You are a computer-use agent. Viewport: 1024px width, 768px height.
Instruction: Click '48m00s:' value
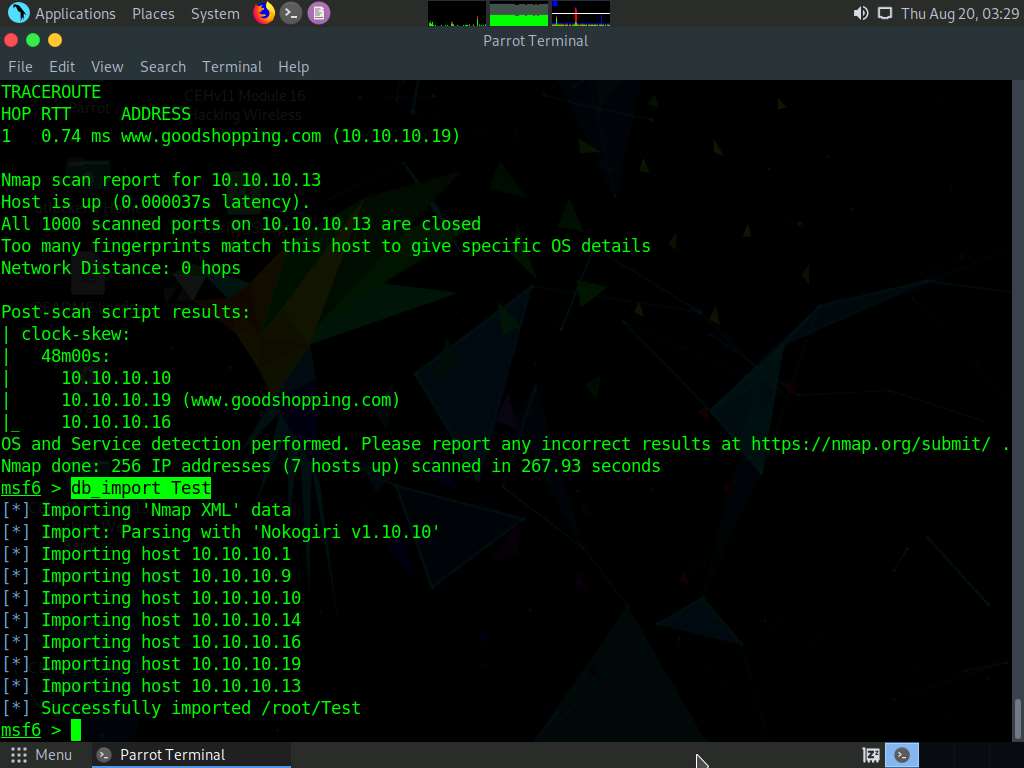coord(76,356)
